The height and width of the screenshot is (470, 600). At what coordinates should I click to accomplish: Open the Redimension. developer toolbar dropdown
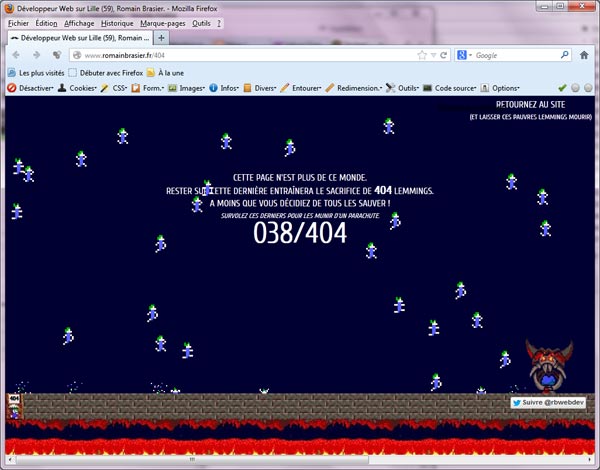[354, 88]
